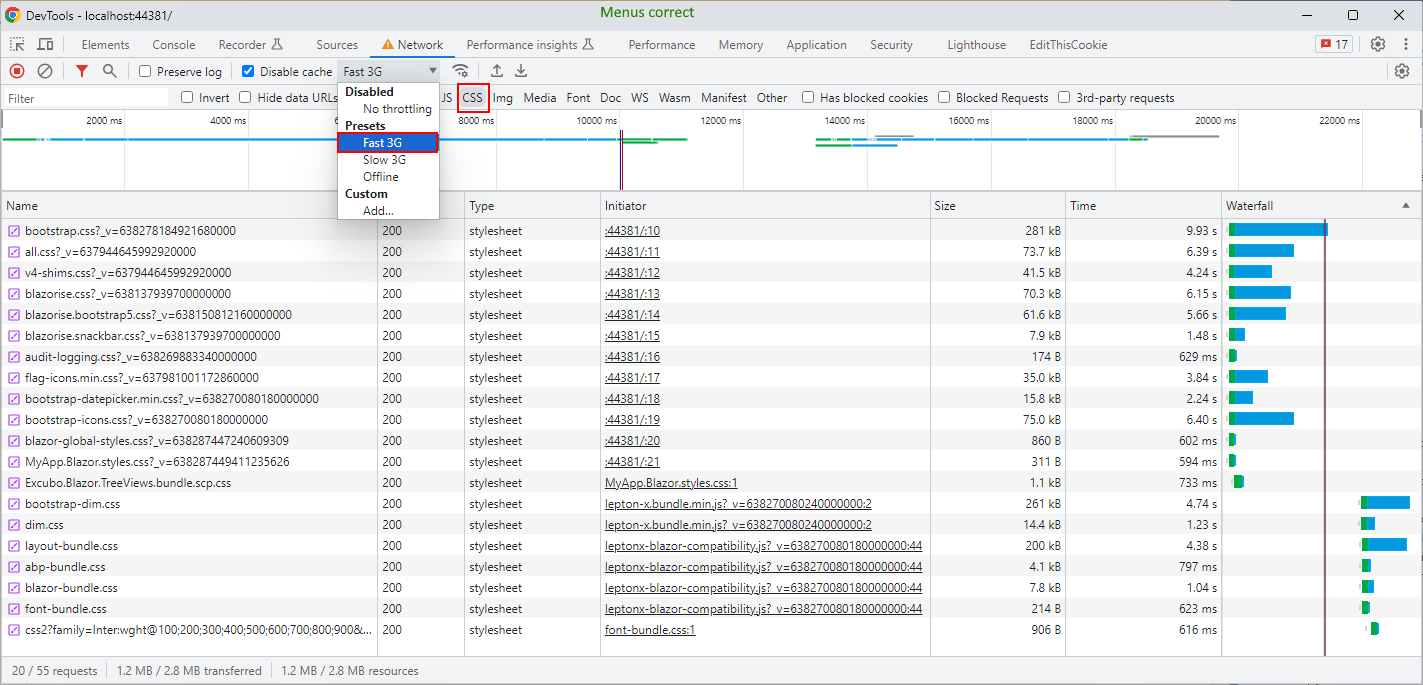Choose No throttling from the dropdown

[x=397, y=109]
